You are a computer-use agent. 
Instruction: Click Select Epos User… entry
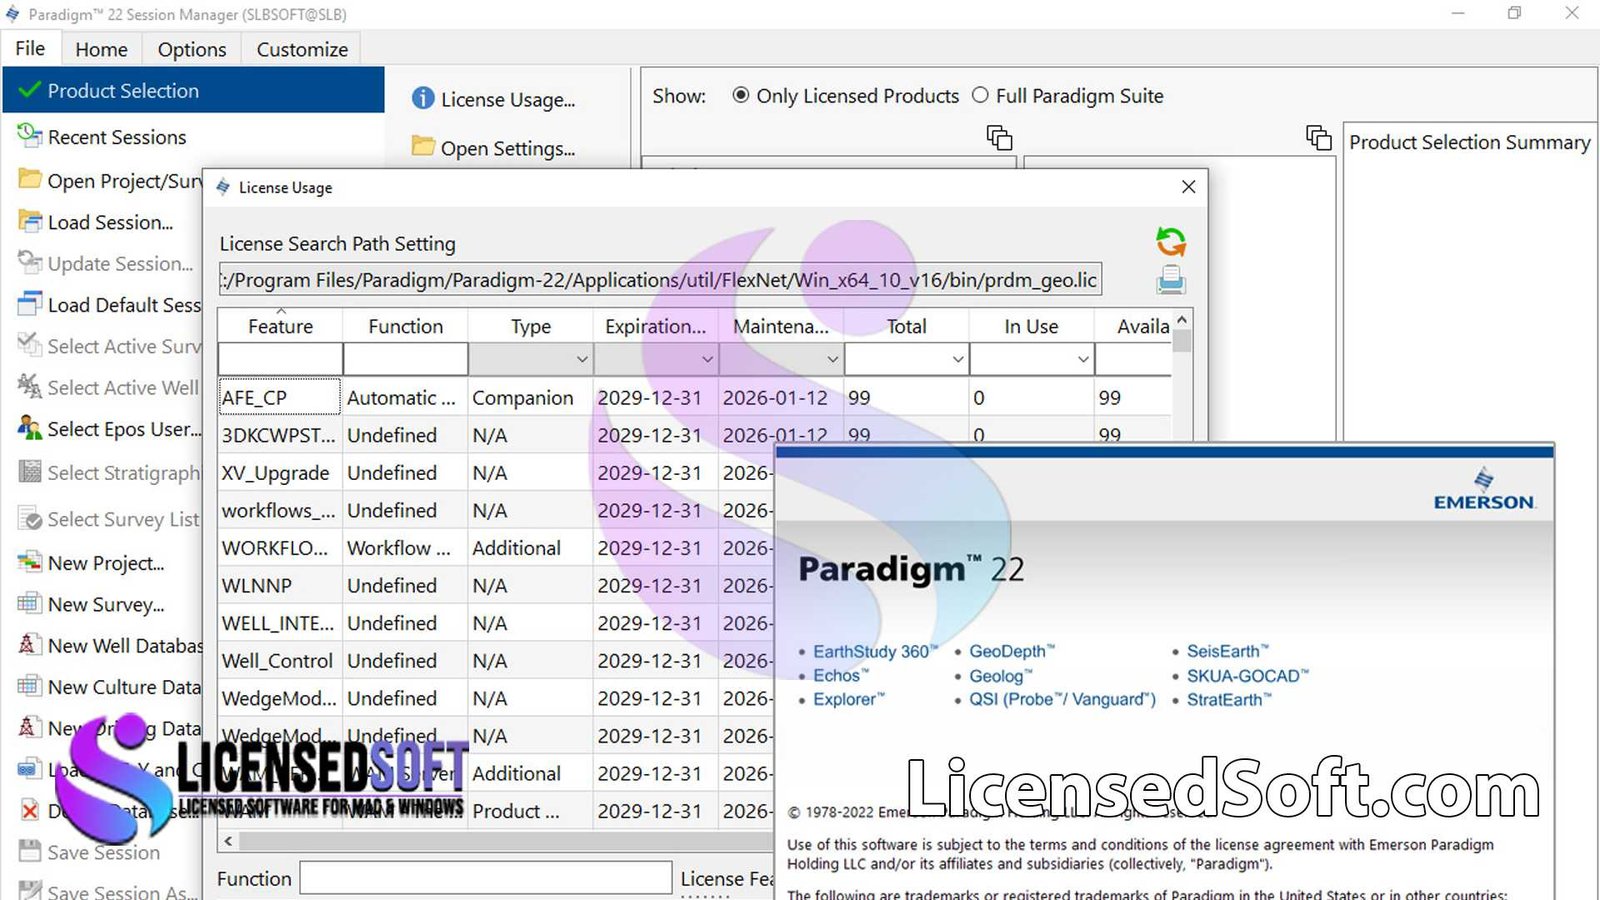point(124,429)
